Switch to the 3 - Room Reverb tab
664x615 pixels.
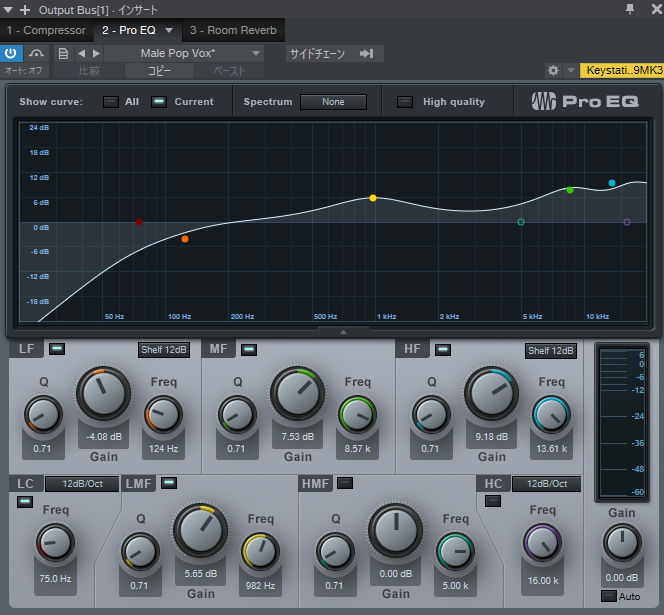click(233, 30)
